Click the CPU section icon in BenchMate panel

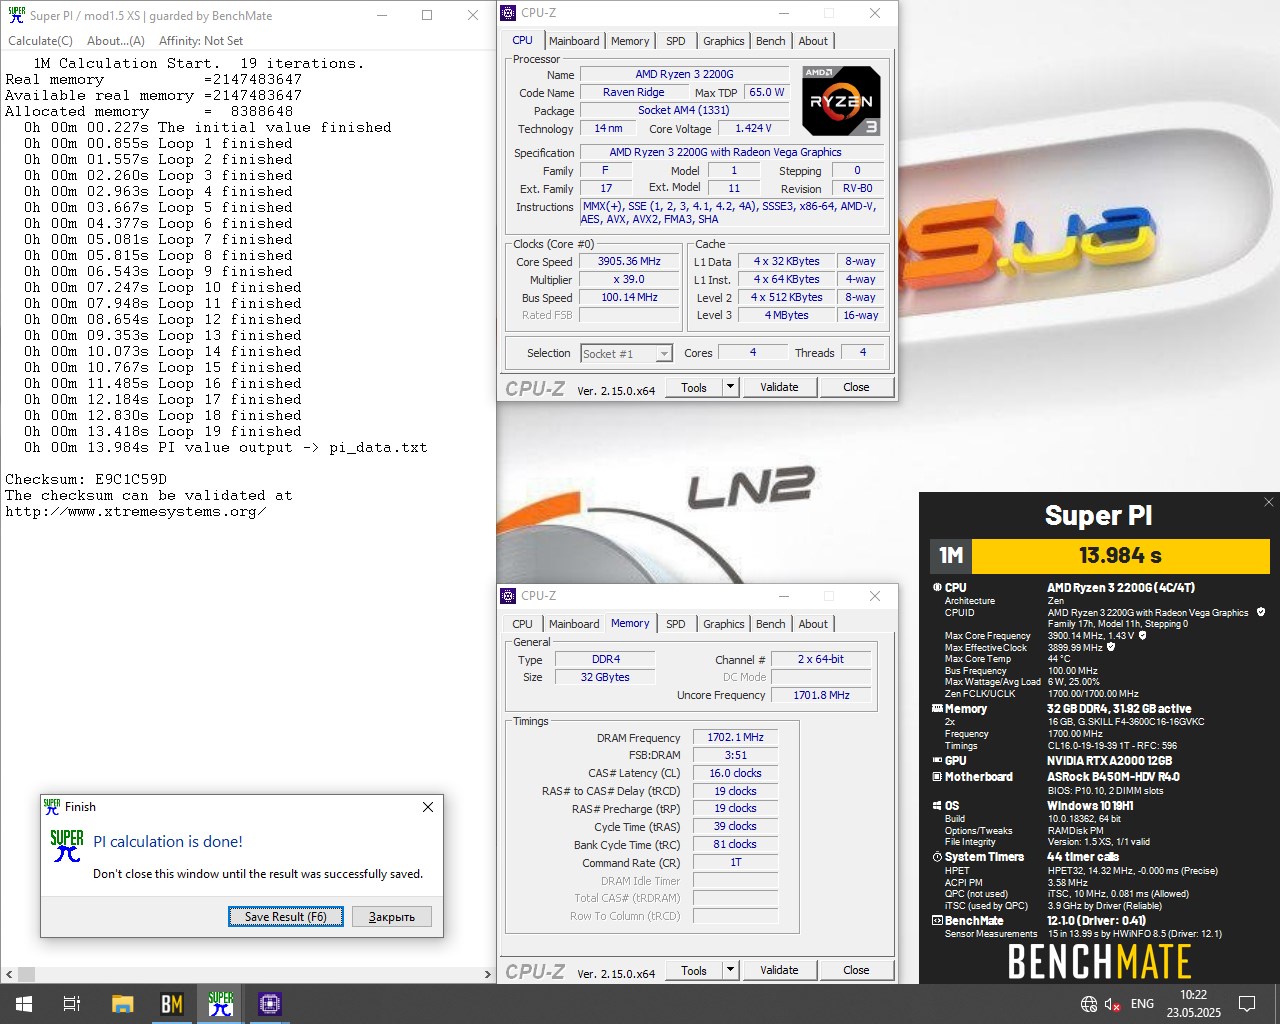(937, 588)
